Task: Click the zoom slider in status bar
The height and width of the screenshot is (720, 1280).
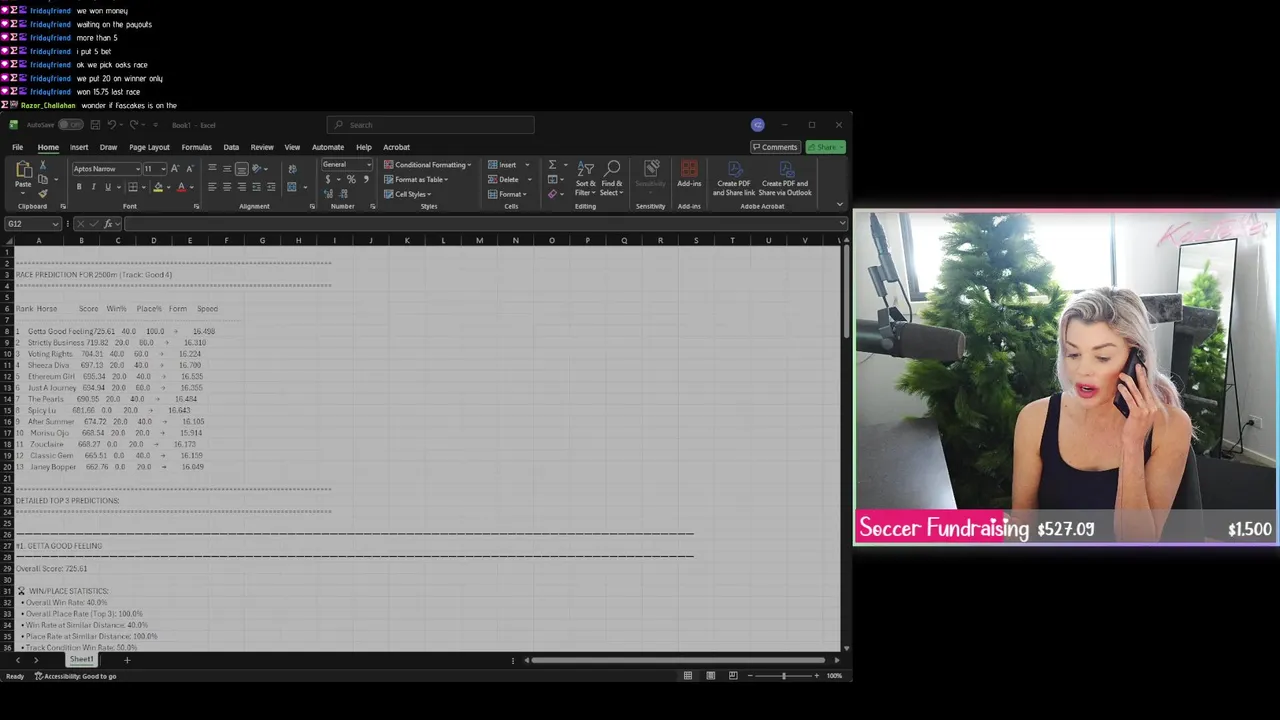Action: coord(784,676)
